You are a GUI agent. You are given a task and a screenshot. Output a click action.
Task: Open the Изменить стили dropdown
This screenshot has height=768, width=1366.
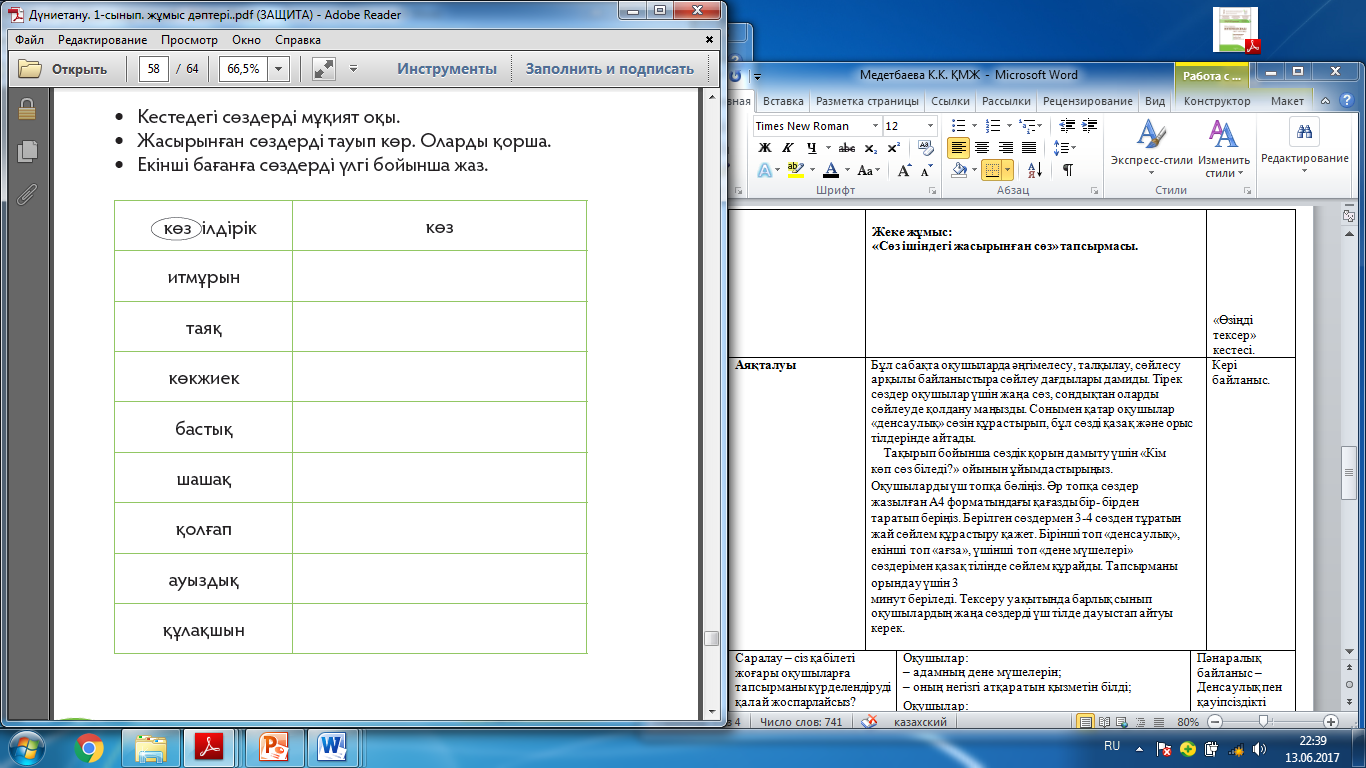point(1224,148)
